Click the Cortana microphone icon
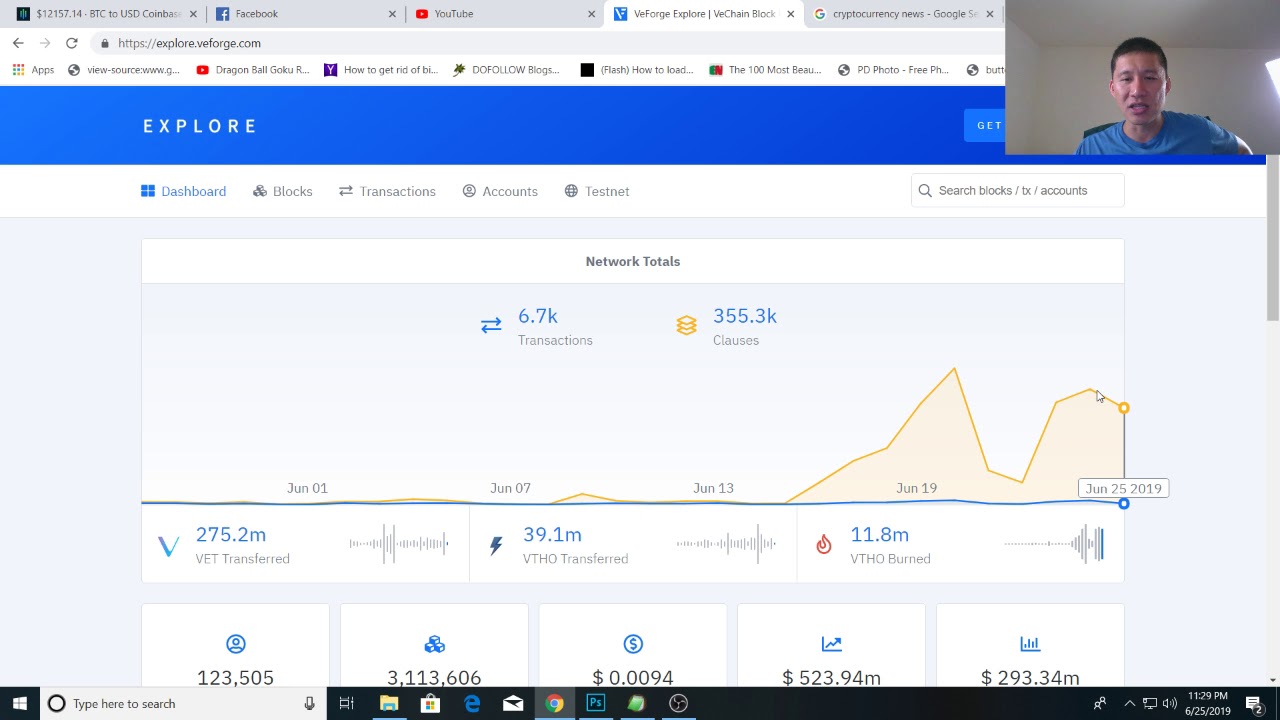This screenshot has width=1280, height=720. pos(310,704)
